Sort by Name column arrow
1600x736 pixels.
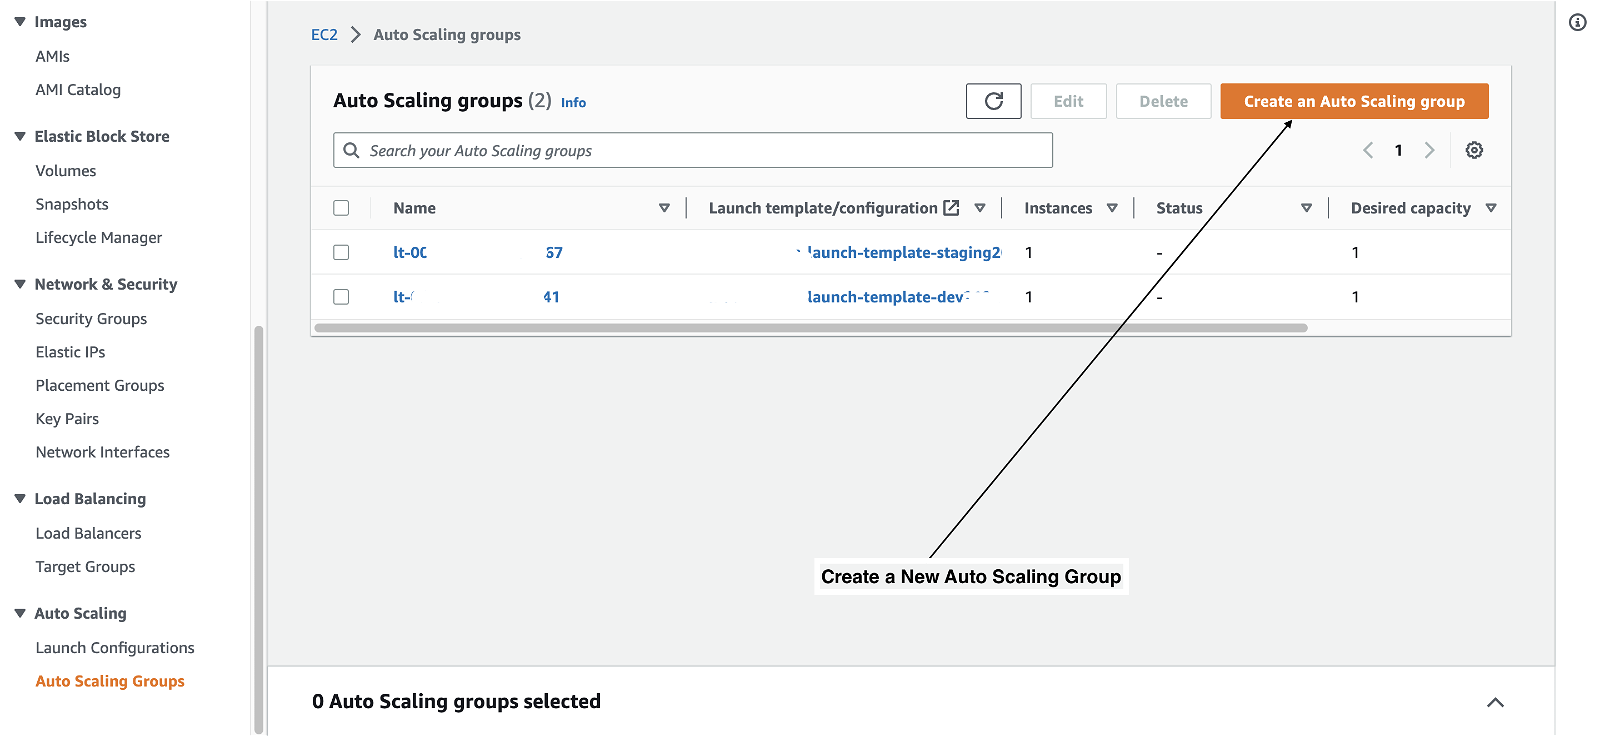point(664,208)
